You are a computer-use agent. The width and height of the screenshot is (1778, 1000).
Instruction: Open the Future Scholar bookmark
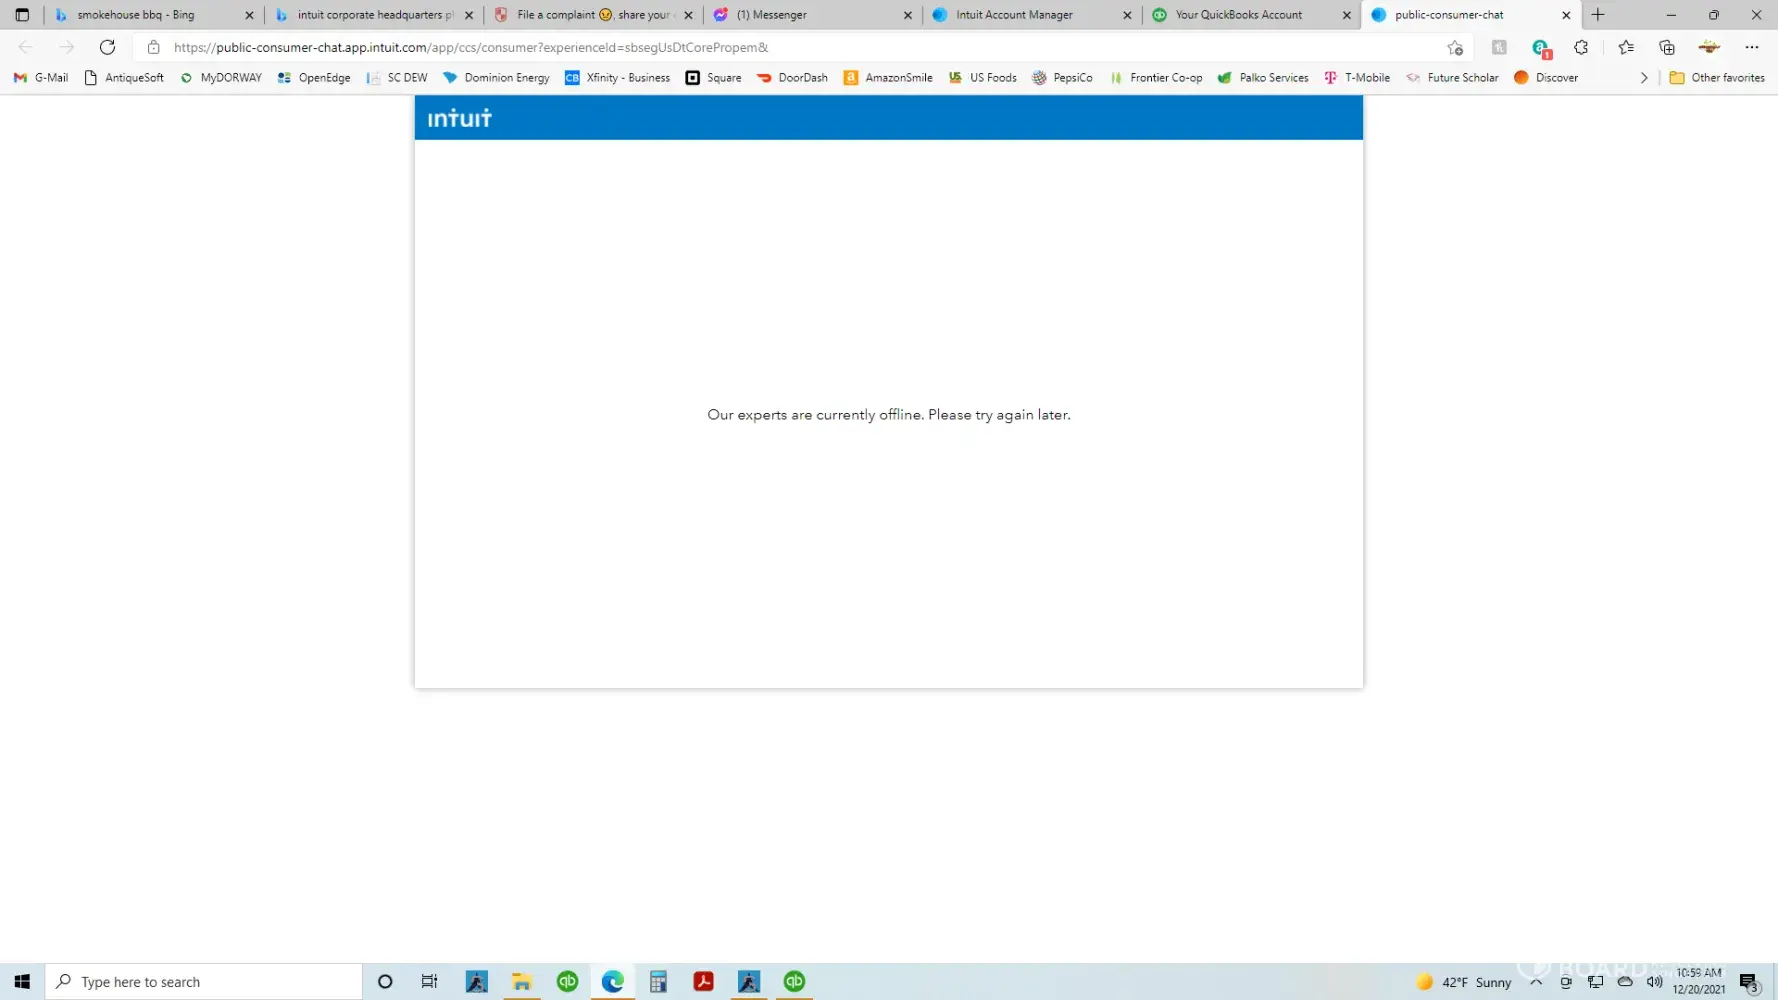click(1452, 78)
